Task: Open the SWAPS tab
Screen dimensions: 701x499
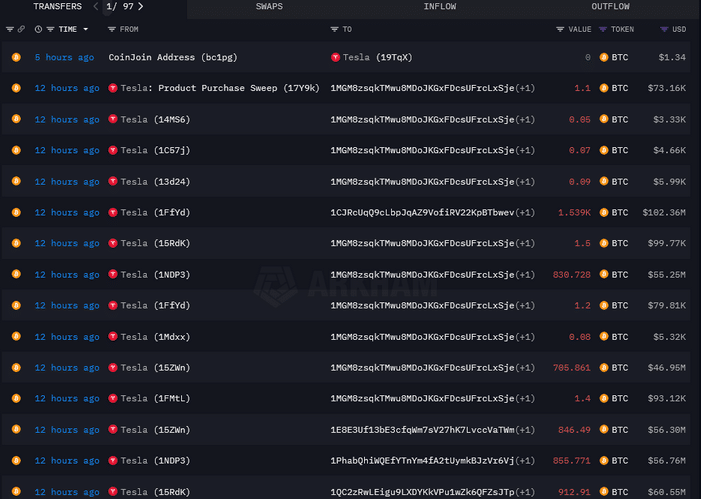Action: pyautogui.click(x=269, y=6)
